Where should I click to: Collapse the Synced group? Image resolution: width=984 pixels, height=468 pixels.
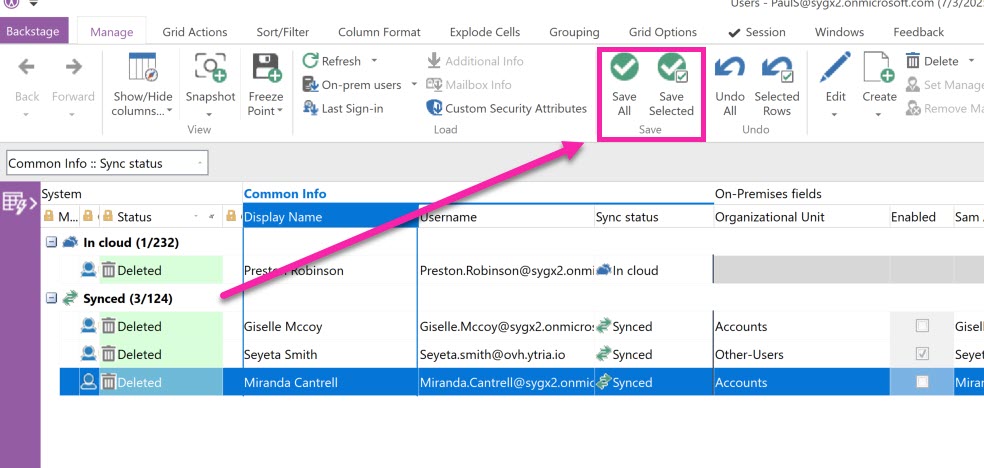click(x=51, y=298)
